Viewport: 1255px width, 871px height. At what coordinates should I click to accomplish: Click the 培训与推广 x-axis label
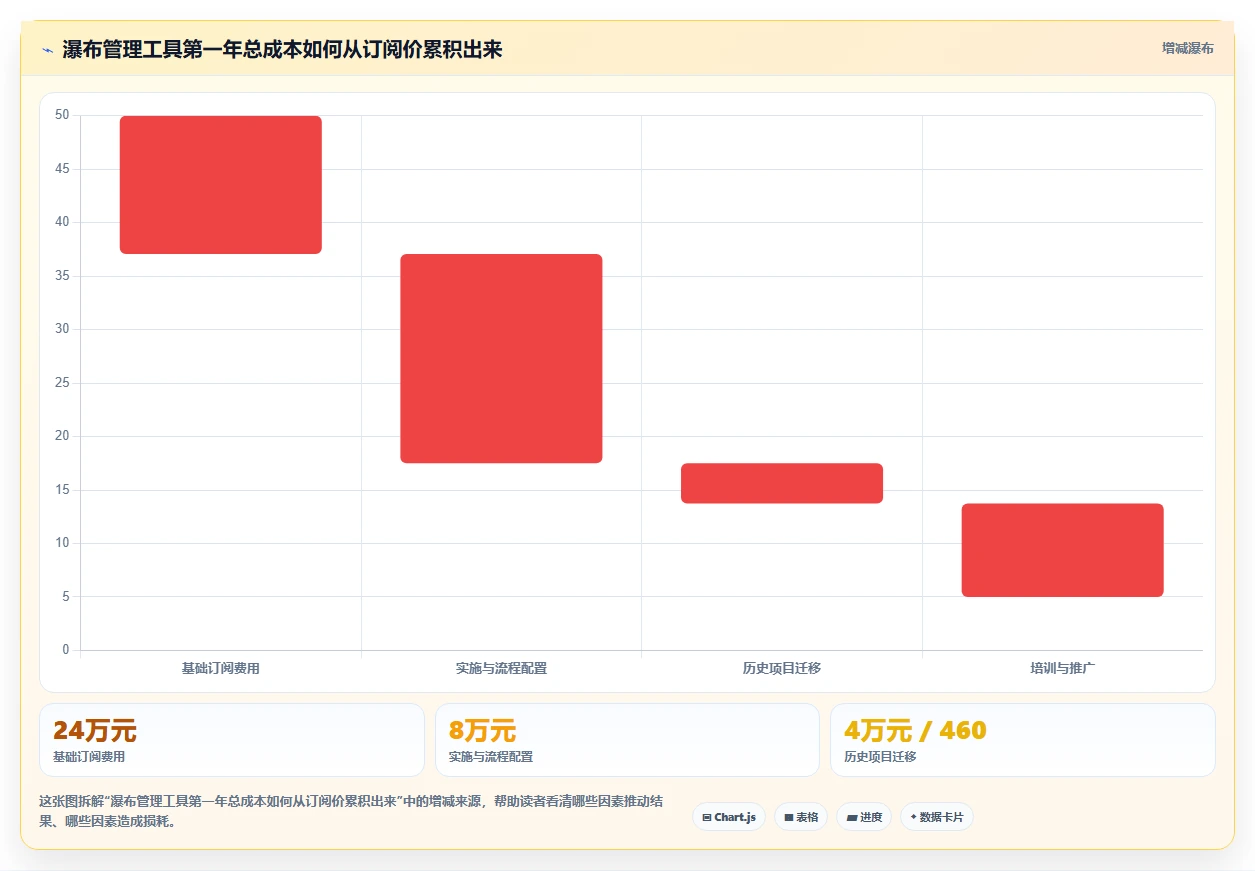(1063, 668)
